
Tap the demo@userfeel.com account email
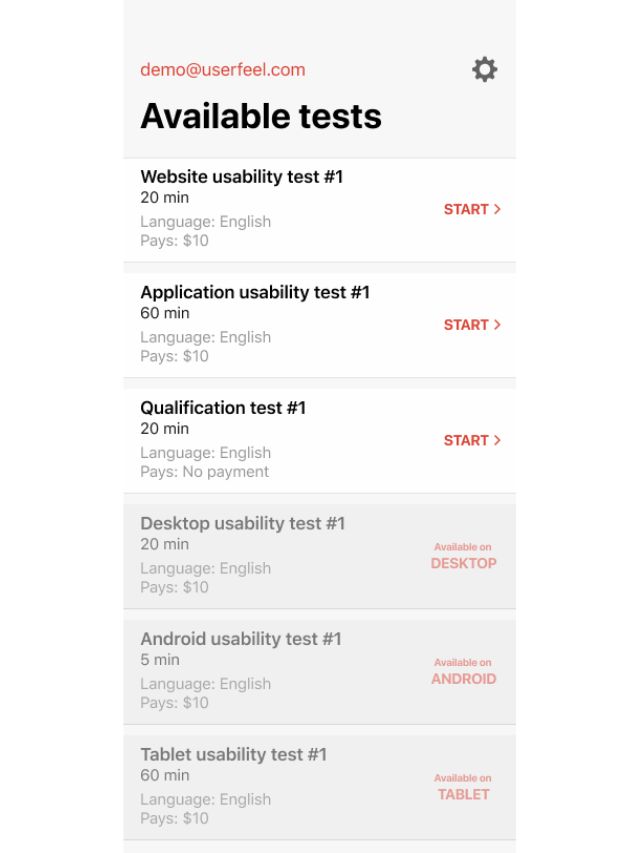(222, 70)
